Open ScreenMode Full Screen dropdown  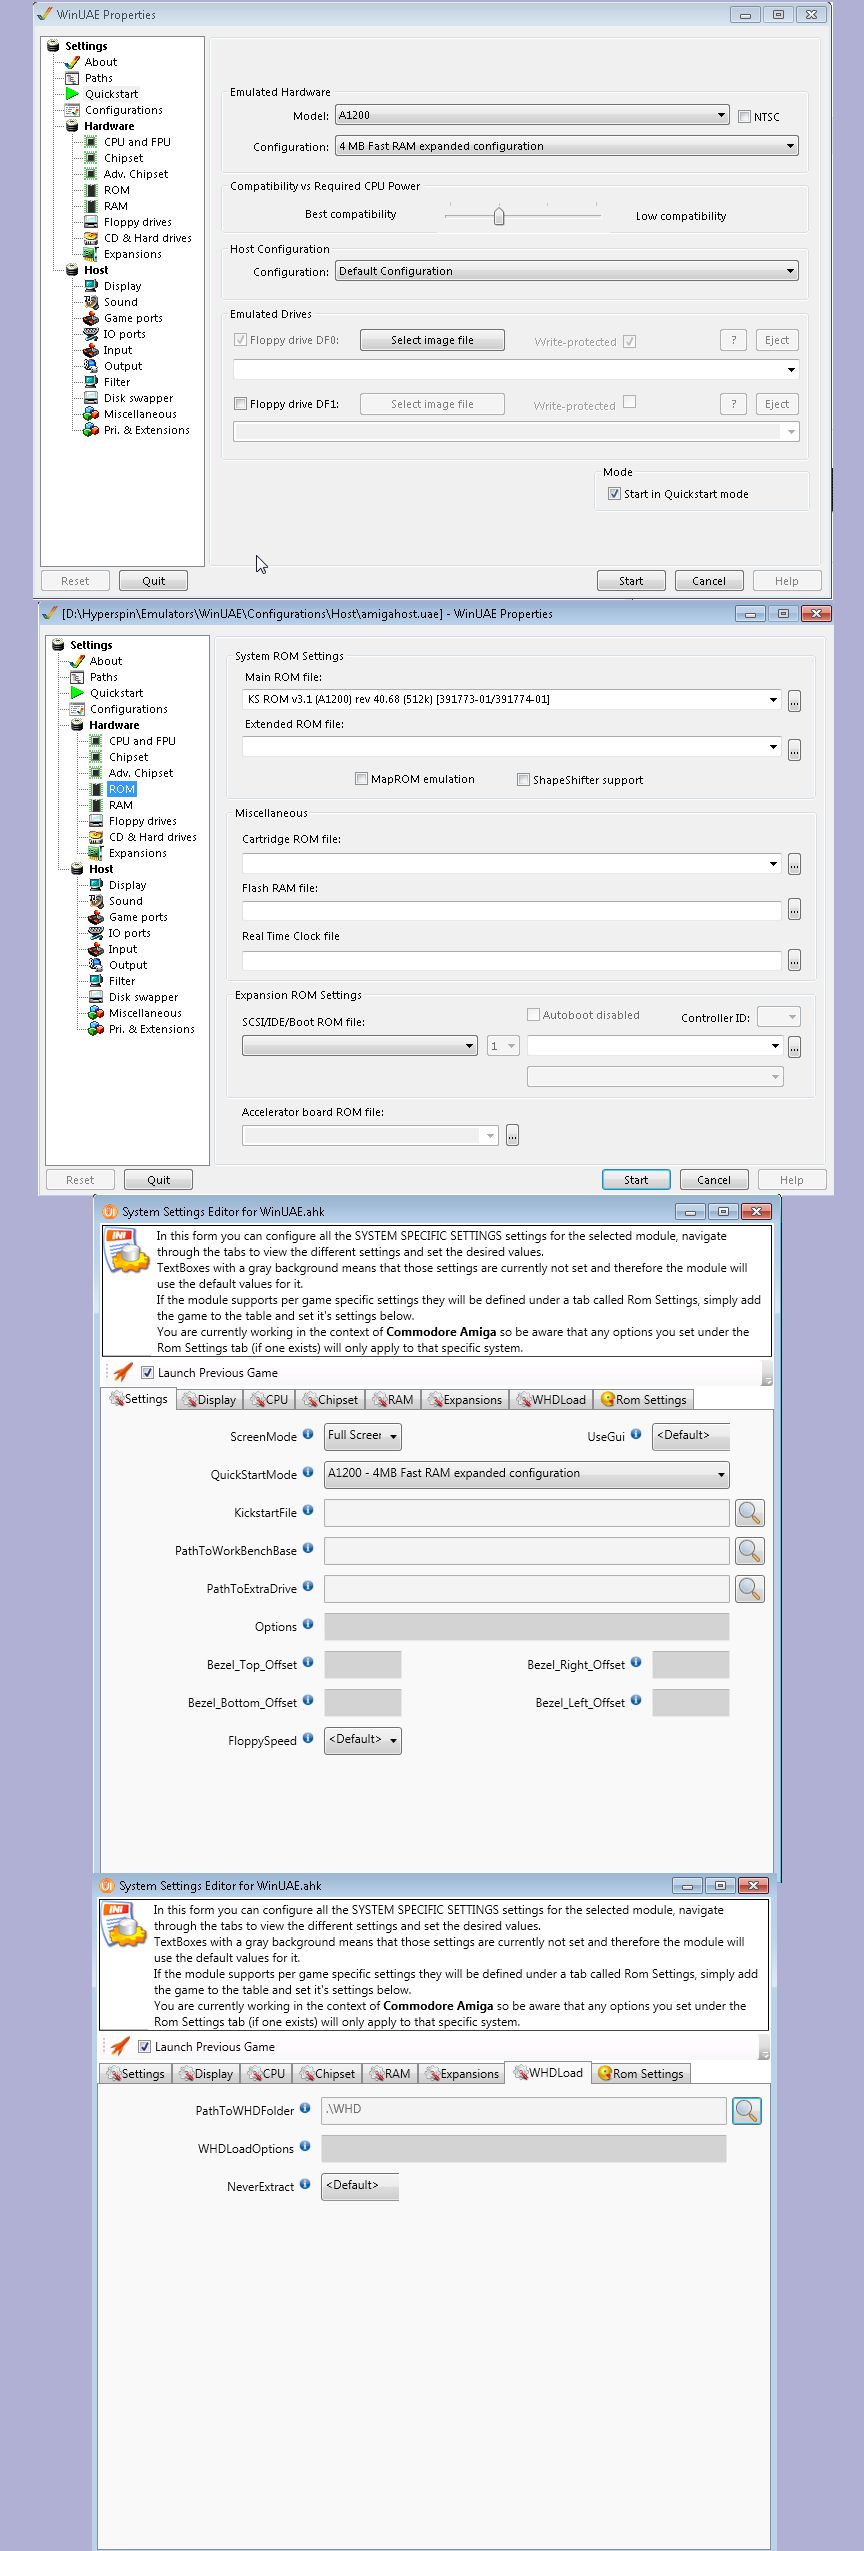tap(362, 1436)
